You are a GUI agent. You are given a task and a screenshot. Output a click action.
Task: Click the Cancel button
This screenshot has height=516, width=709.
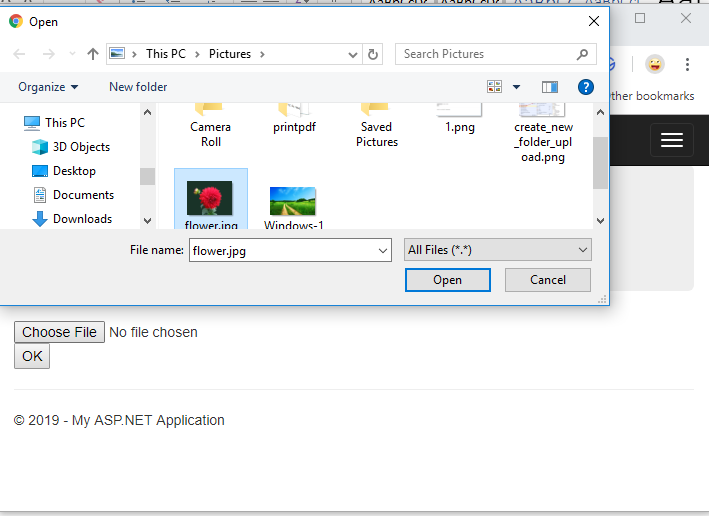547,280
